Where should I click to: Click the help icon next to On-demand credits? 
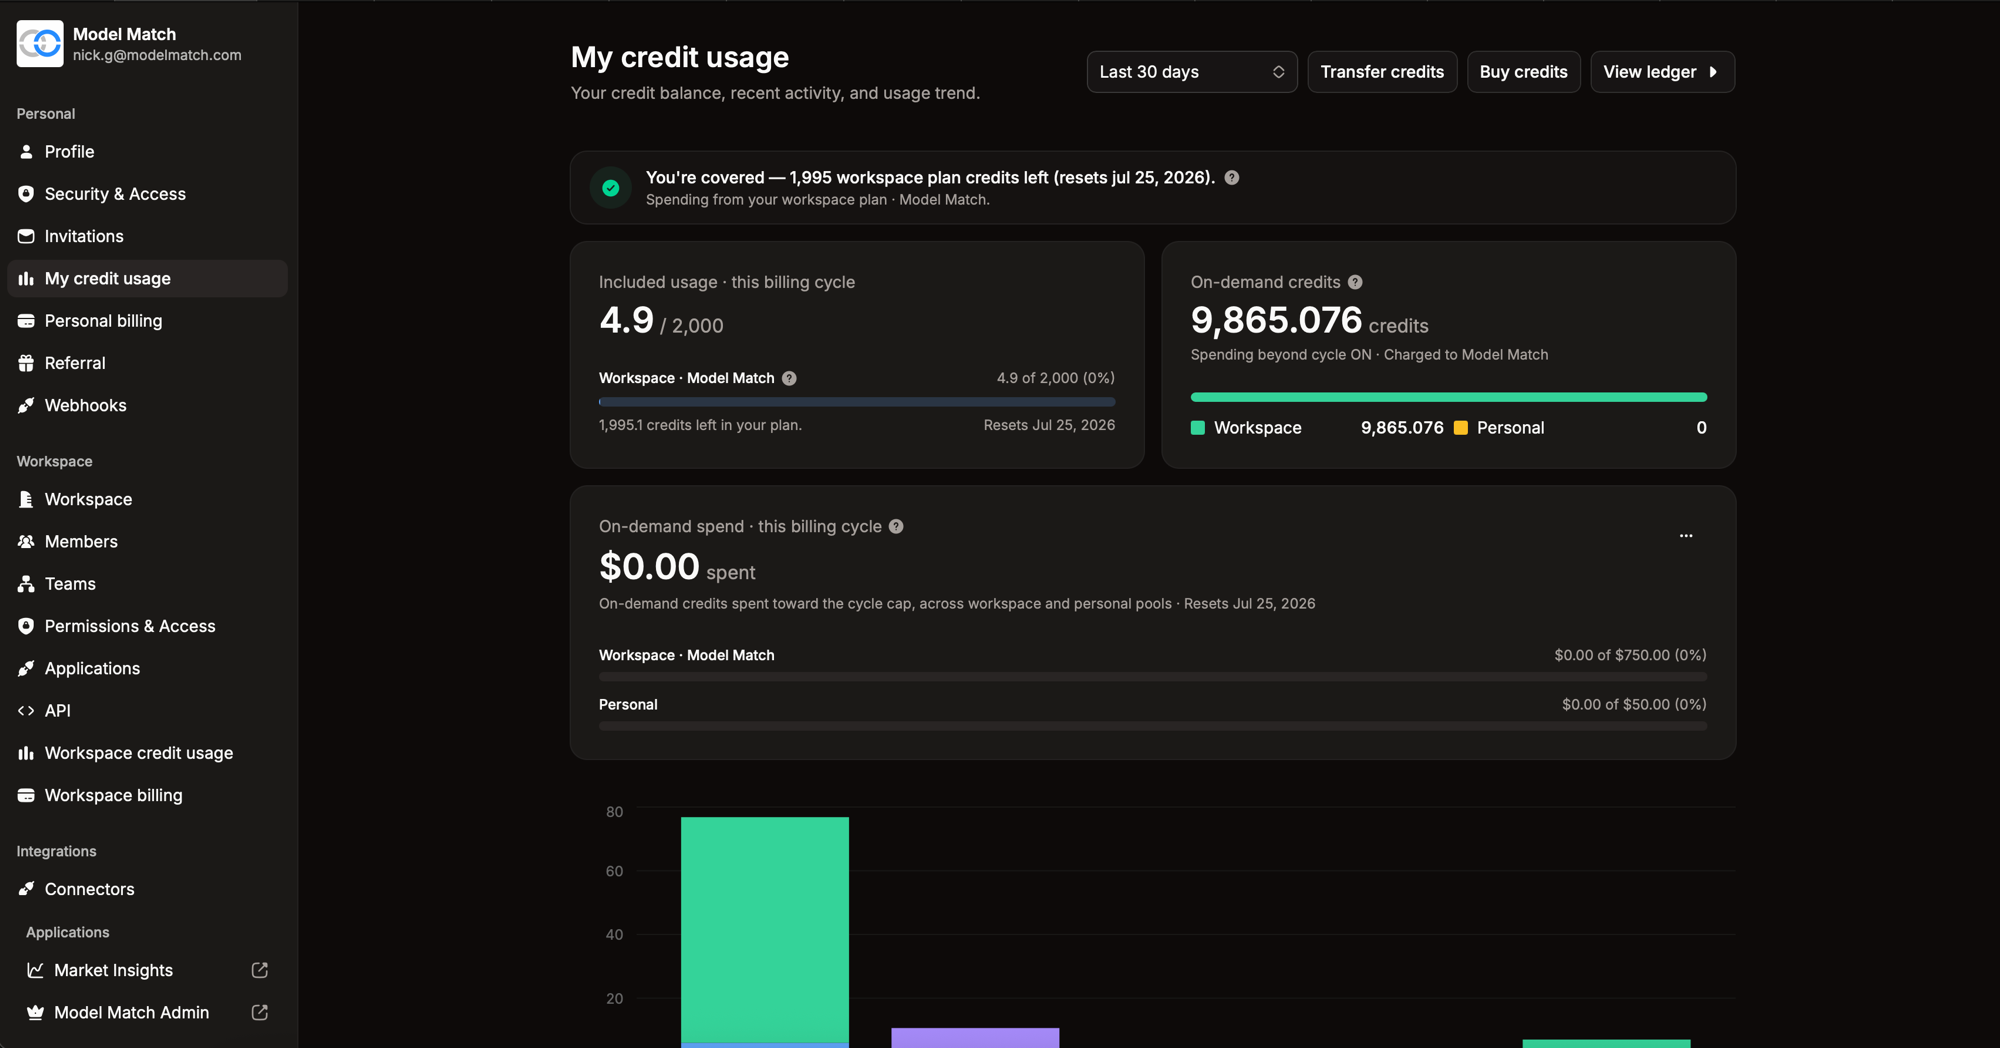click(x=1355, y=282)
